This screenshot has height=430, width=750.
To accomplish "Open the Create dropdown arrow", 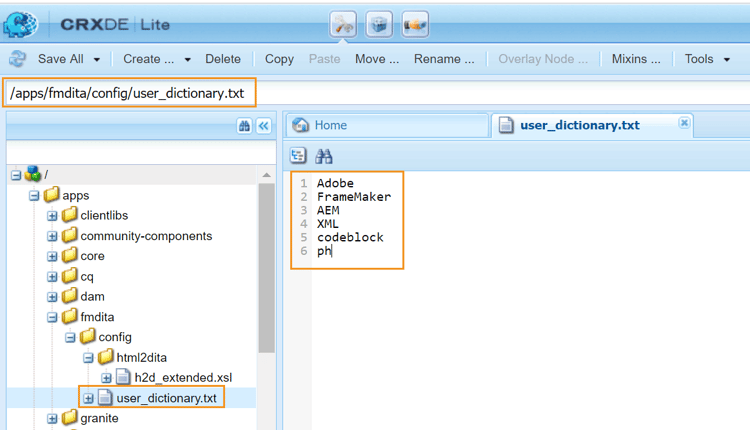I will tap(188, 60).
